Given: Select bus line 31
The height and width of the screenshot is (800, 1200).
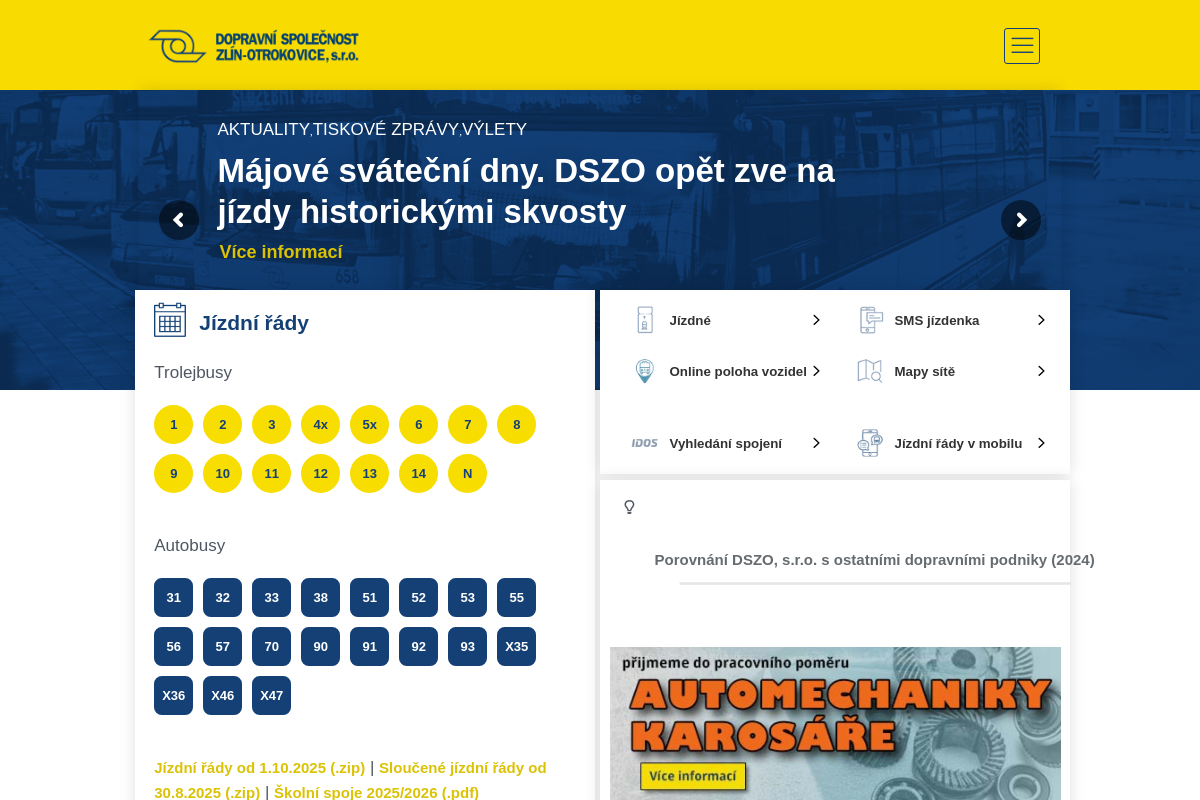Looking at the screenshot, I should pyautogui.click(x=173, y=597).
